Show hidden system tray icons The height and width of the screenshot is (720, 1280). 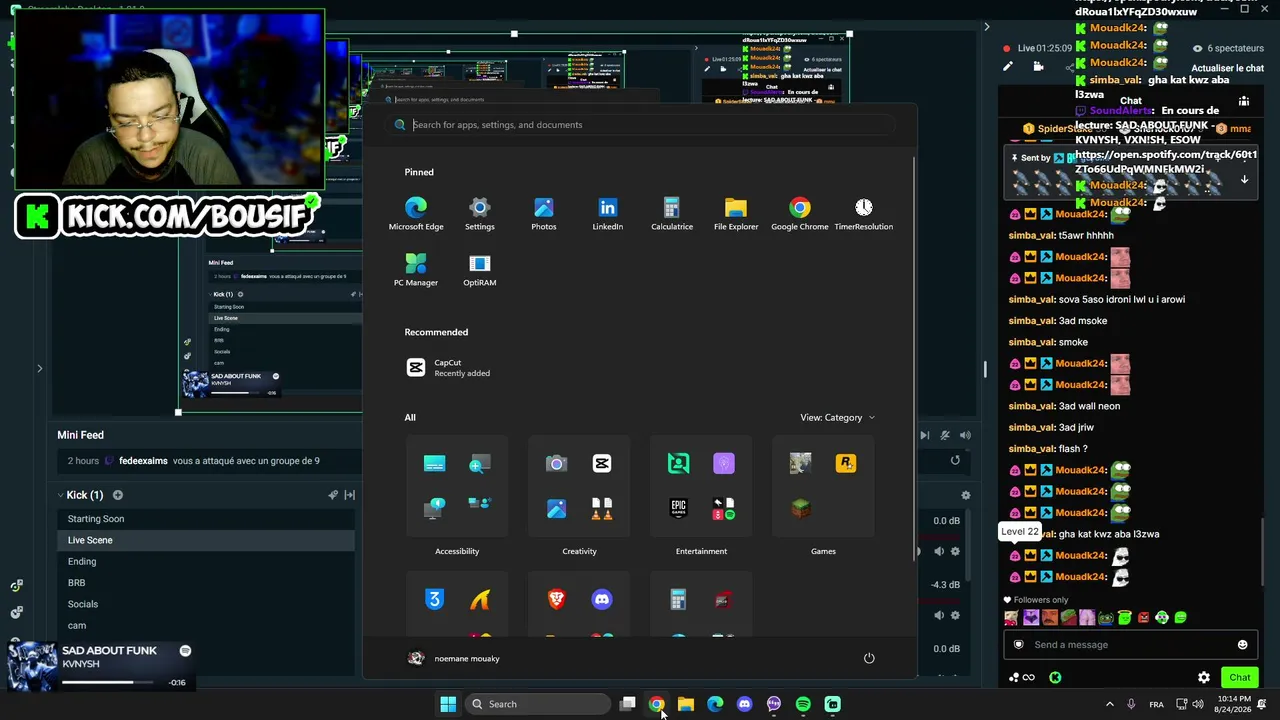click(x=1109, y=704)
